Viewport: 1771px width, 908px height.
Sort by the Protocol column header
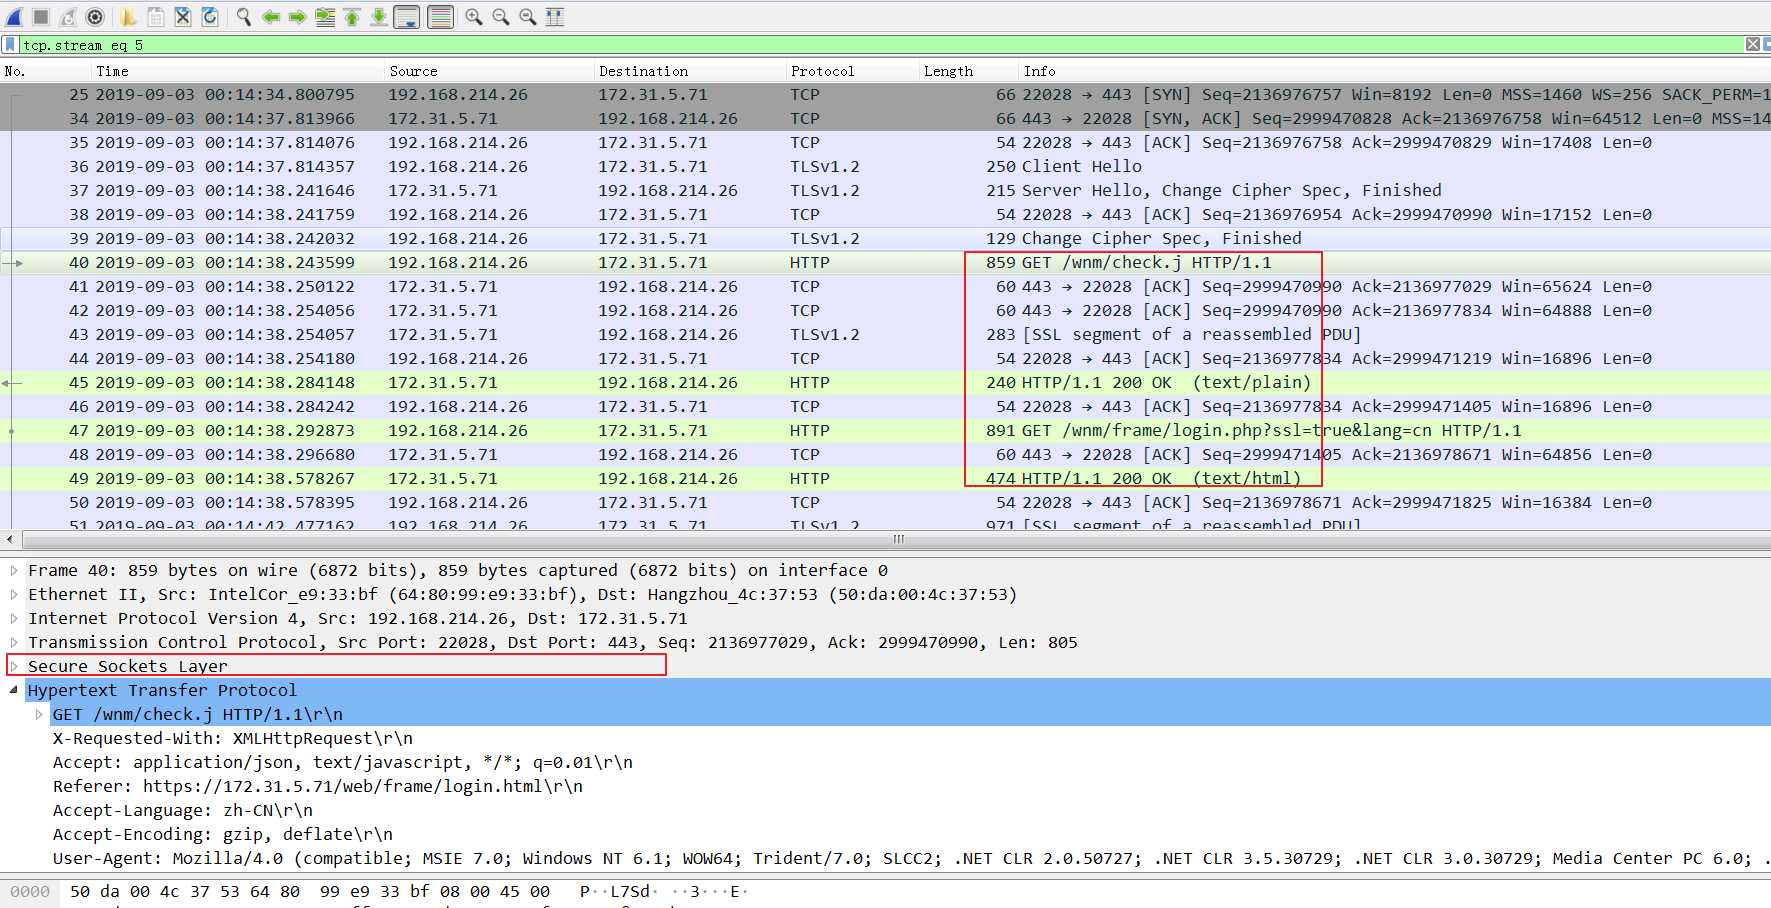(x=852, y=71)
